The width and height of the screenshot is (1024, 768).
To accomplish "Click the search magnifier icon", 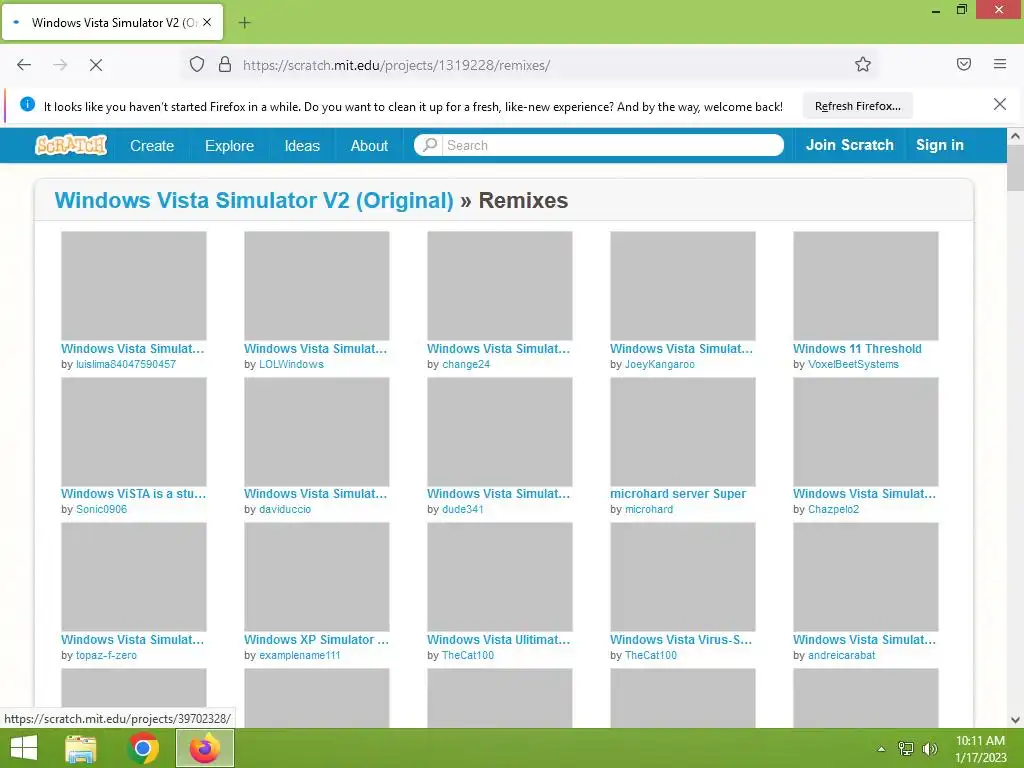I will [x=430, y=145].
